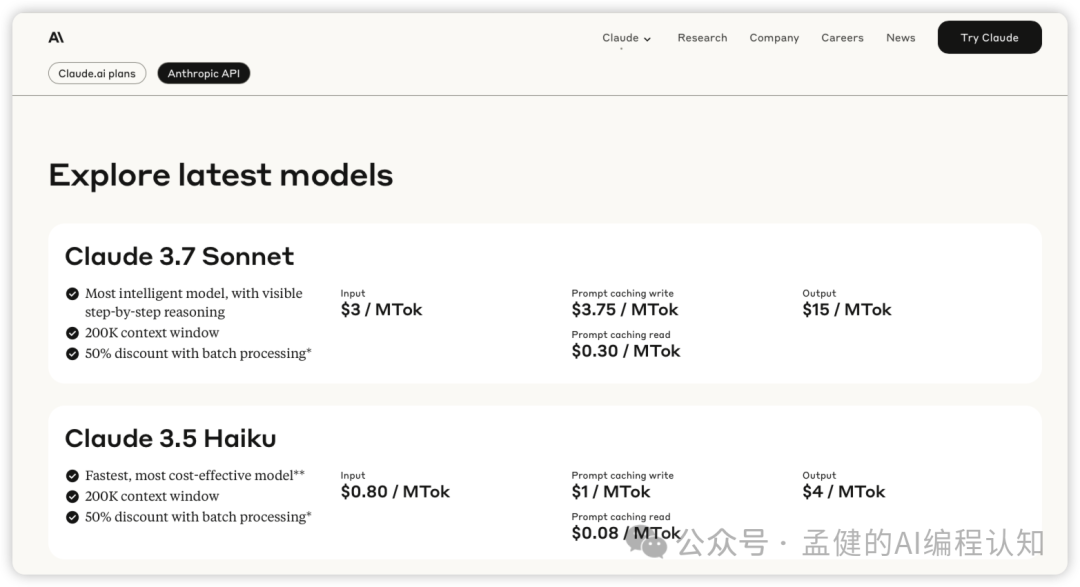Click the chevron beside Claude

(x=648, y=39)
